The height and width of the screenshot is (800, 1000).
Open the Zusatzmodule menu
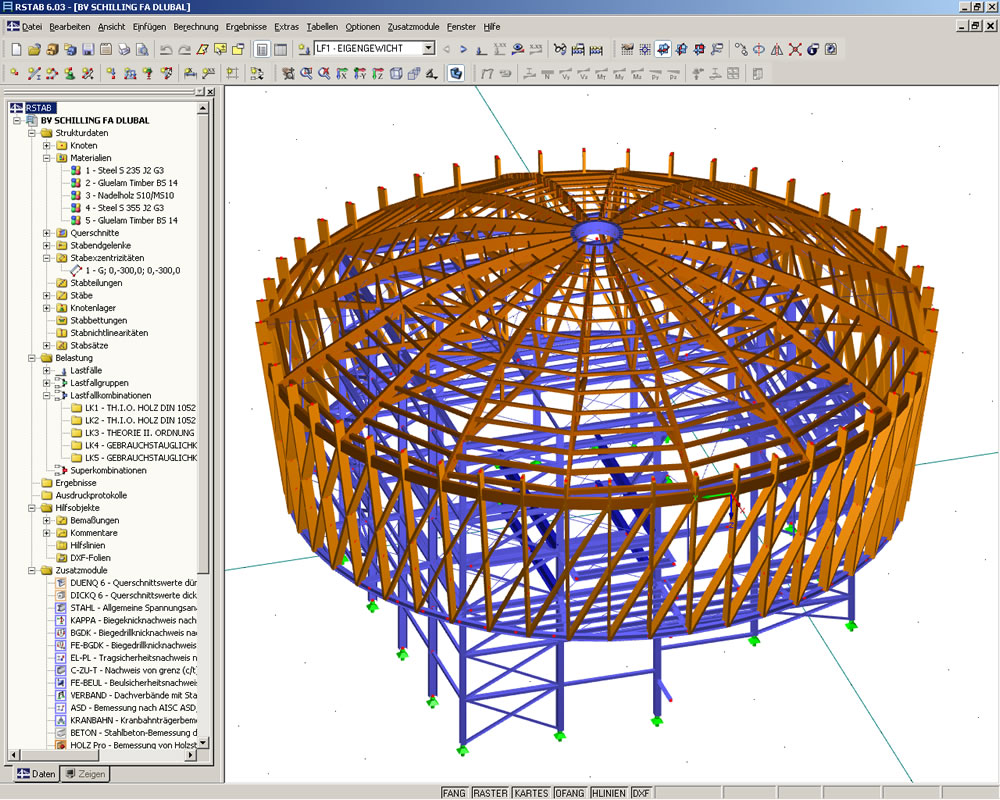pyautogui.click(x=413, y=27)
